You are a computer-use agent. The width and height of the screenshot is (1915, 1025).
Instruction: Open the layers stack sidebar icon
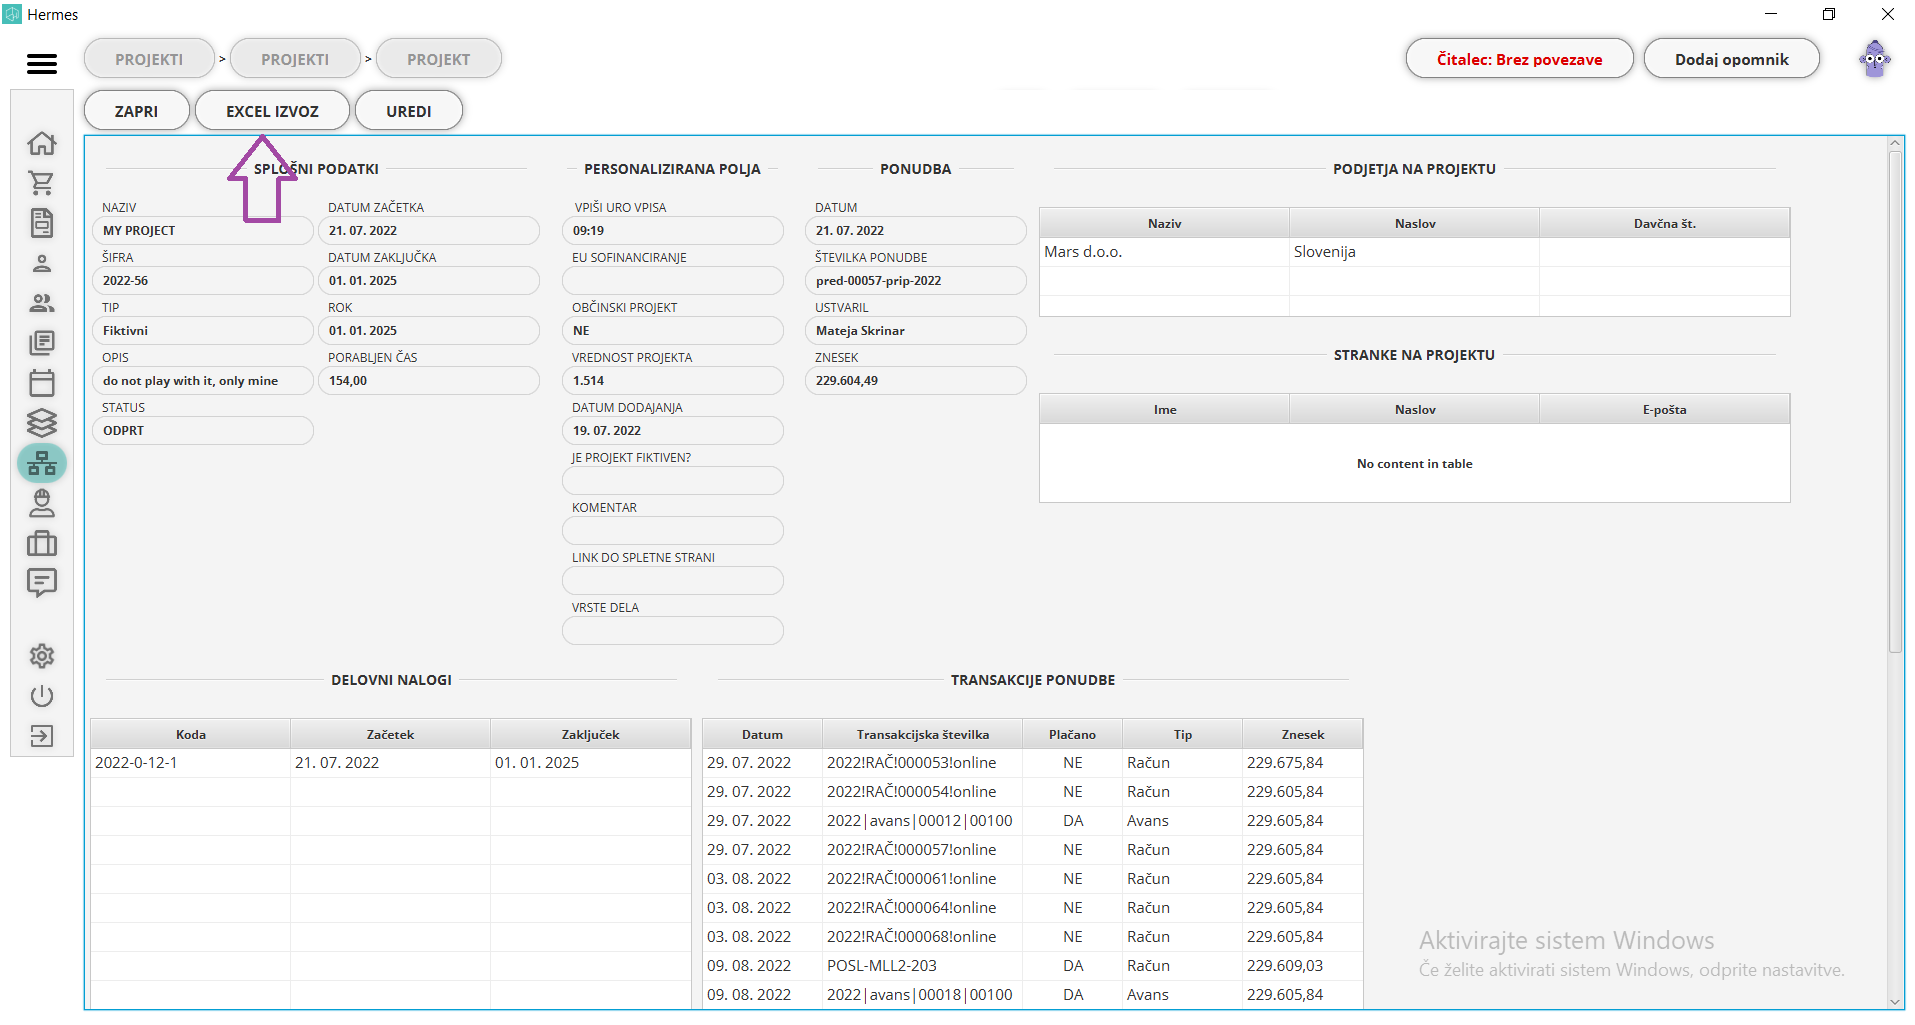tap(41, 423)
